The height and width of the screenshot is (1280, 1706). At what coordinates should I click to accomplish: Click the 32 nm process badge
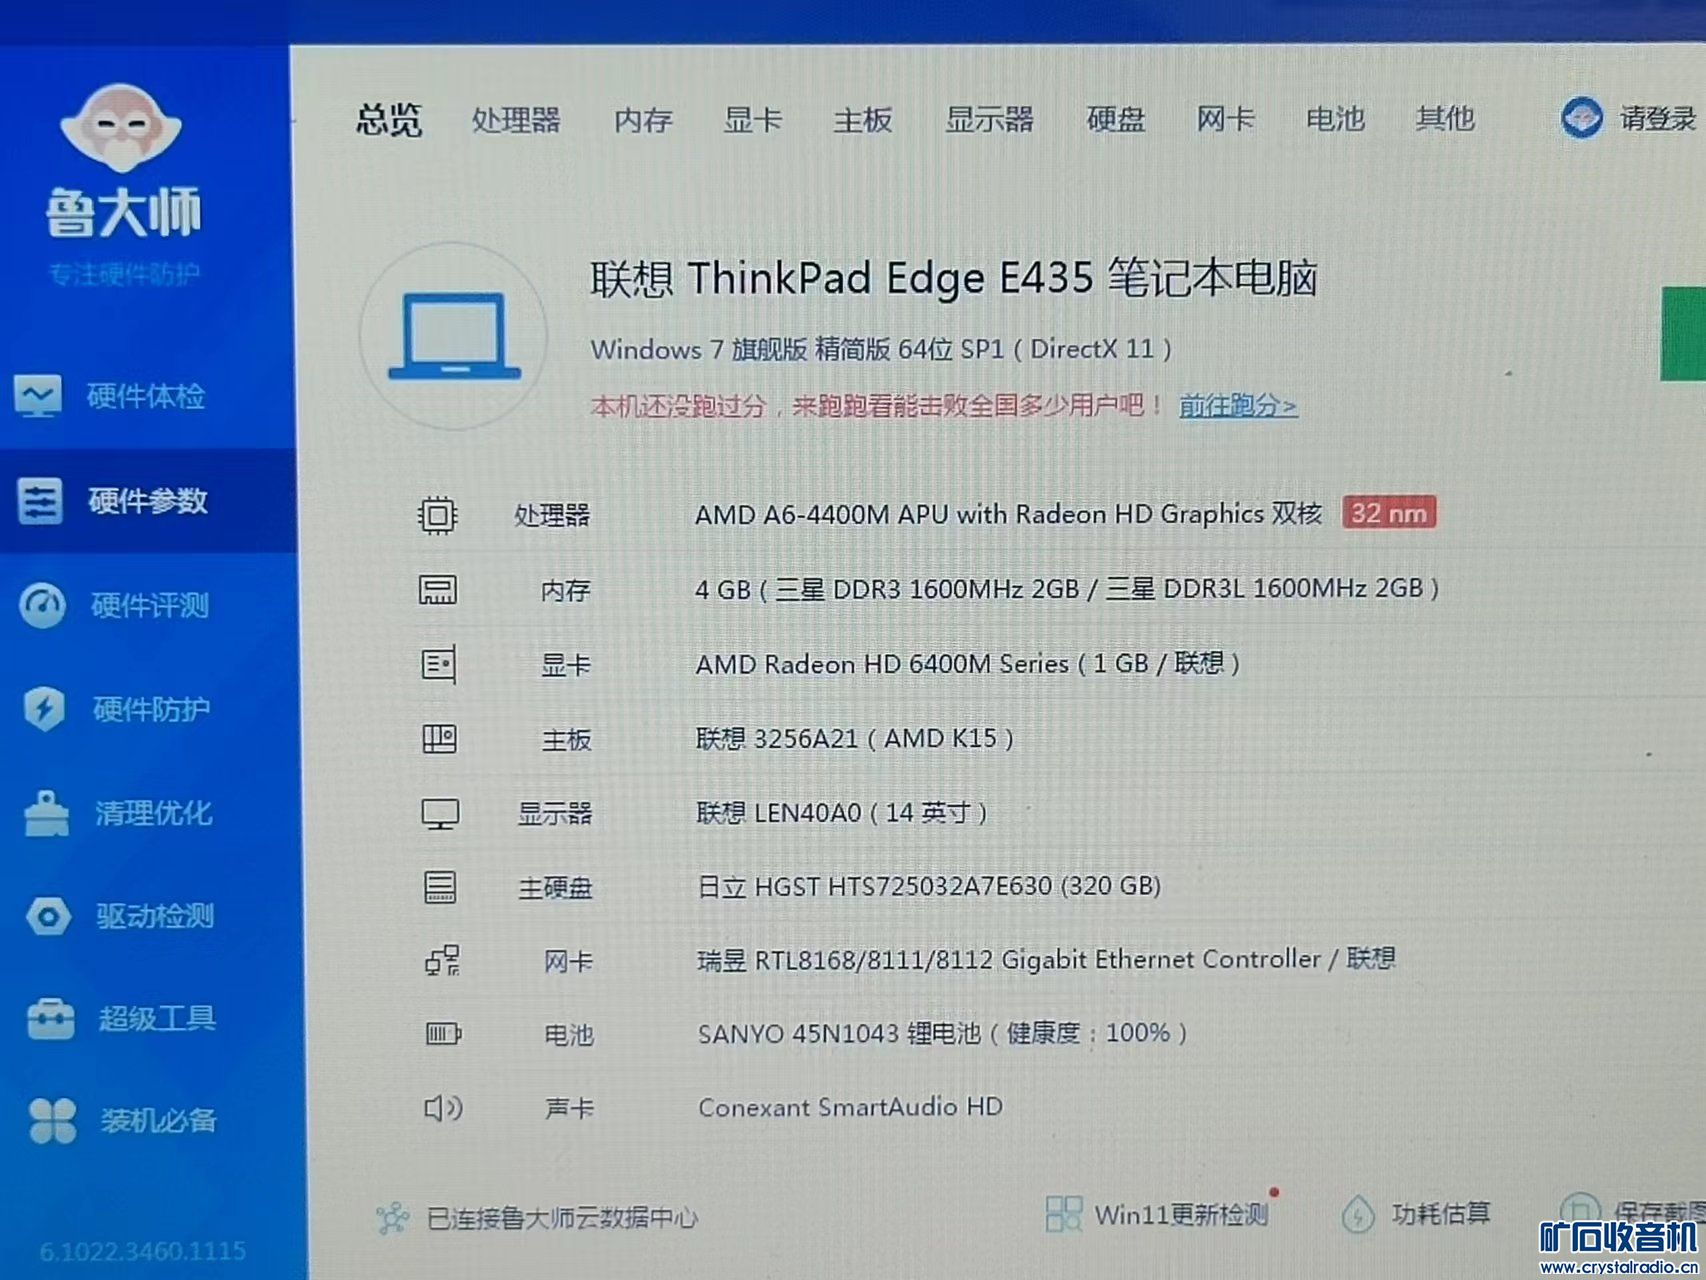click(x=1389, y=513)
